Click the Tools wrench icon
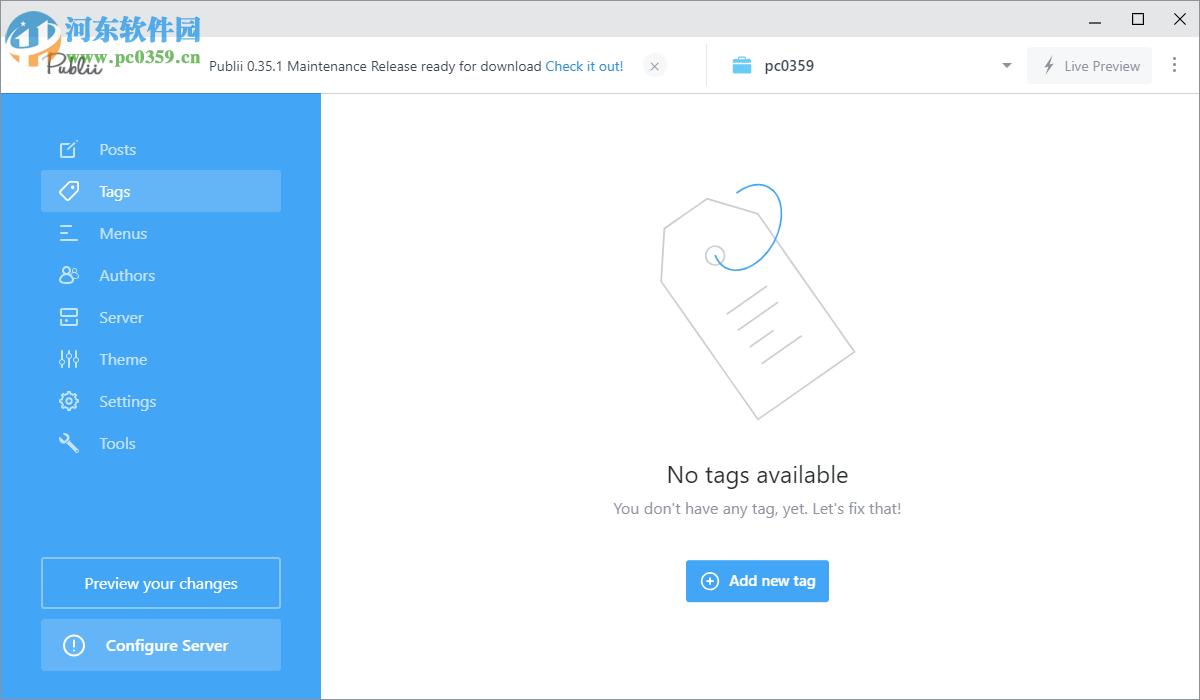The image size is (1200, 700). pyautogui.click(x=69, y=443)
